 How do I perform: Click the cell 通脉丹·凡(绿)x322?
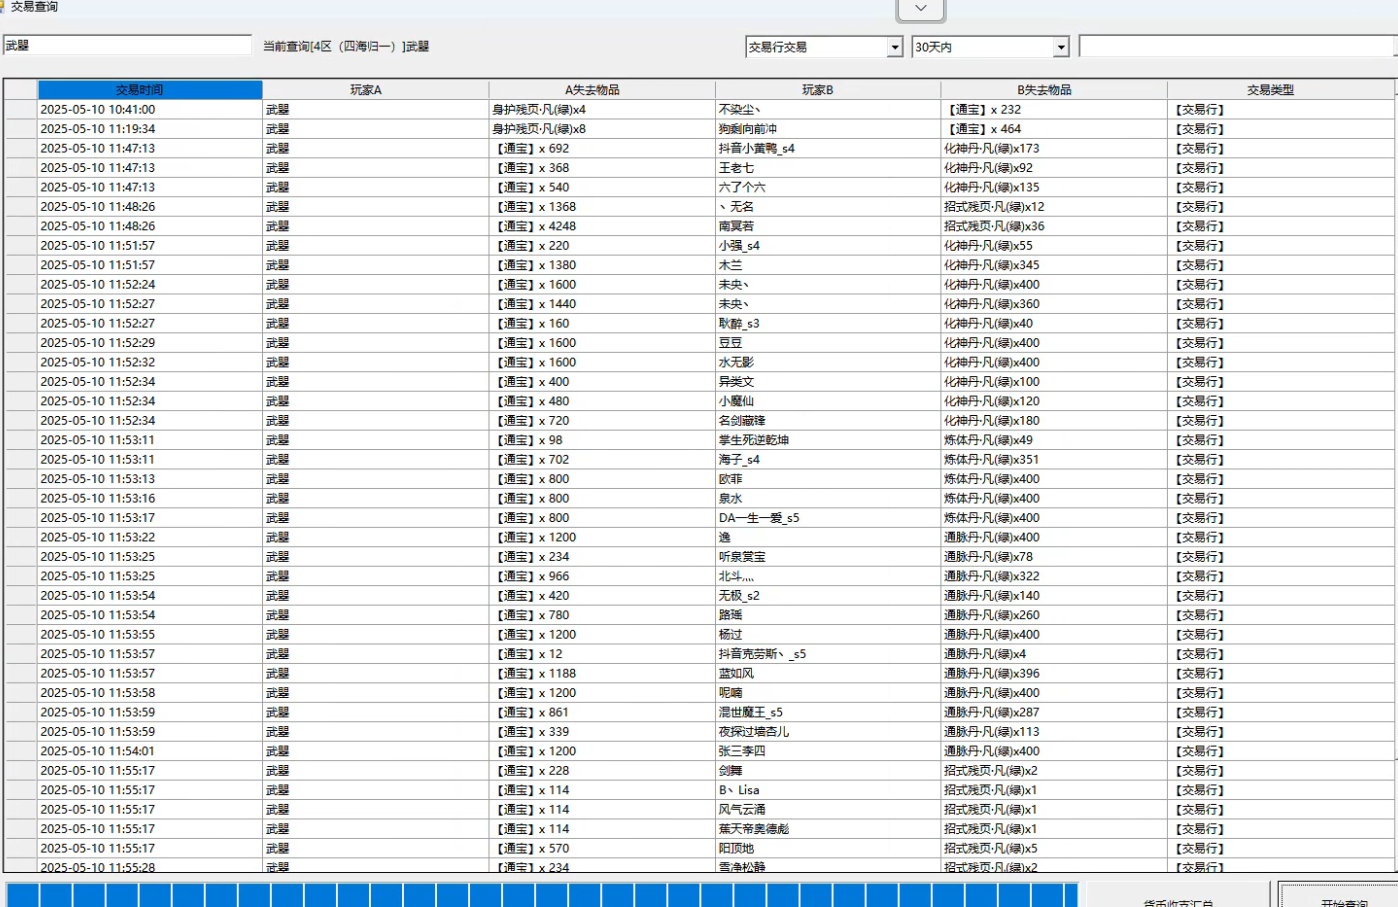1054,576
